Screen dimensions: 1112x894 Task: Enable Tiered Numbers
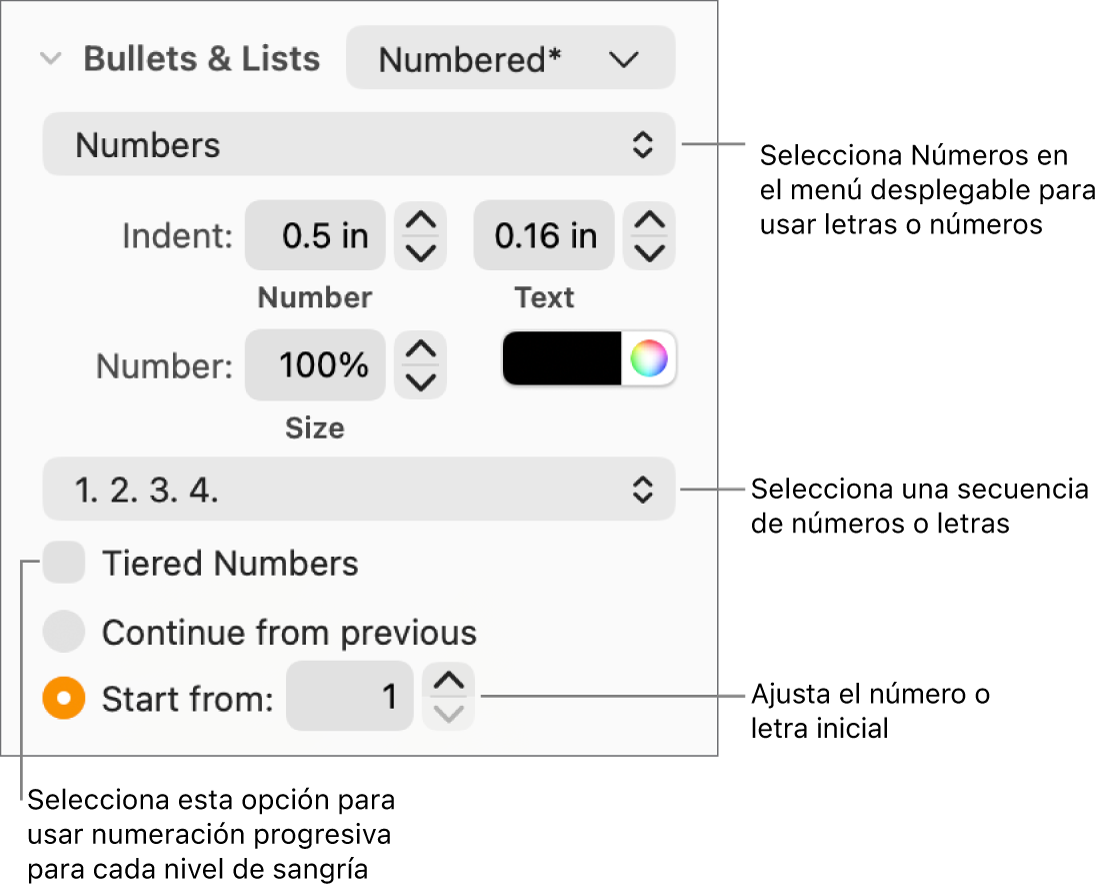[x=63, y=562]
